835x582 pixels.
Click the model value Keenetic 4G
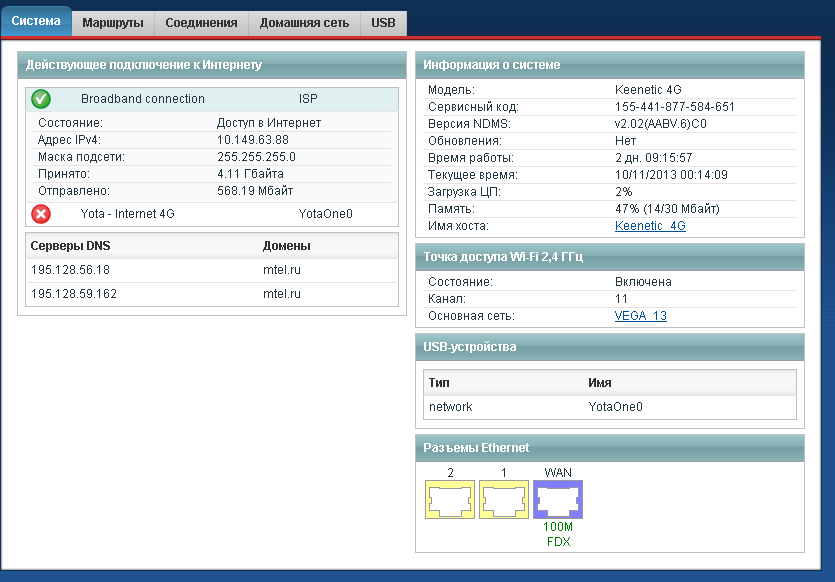coord(648,89)
